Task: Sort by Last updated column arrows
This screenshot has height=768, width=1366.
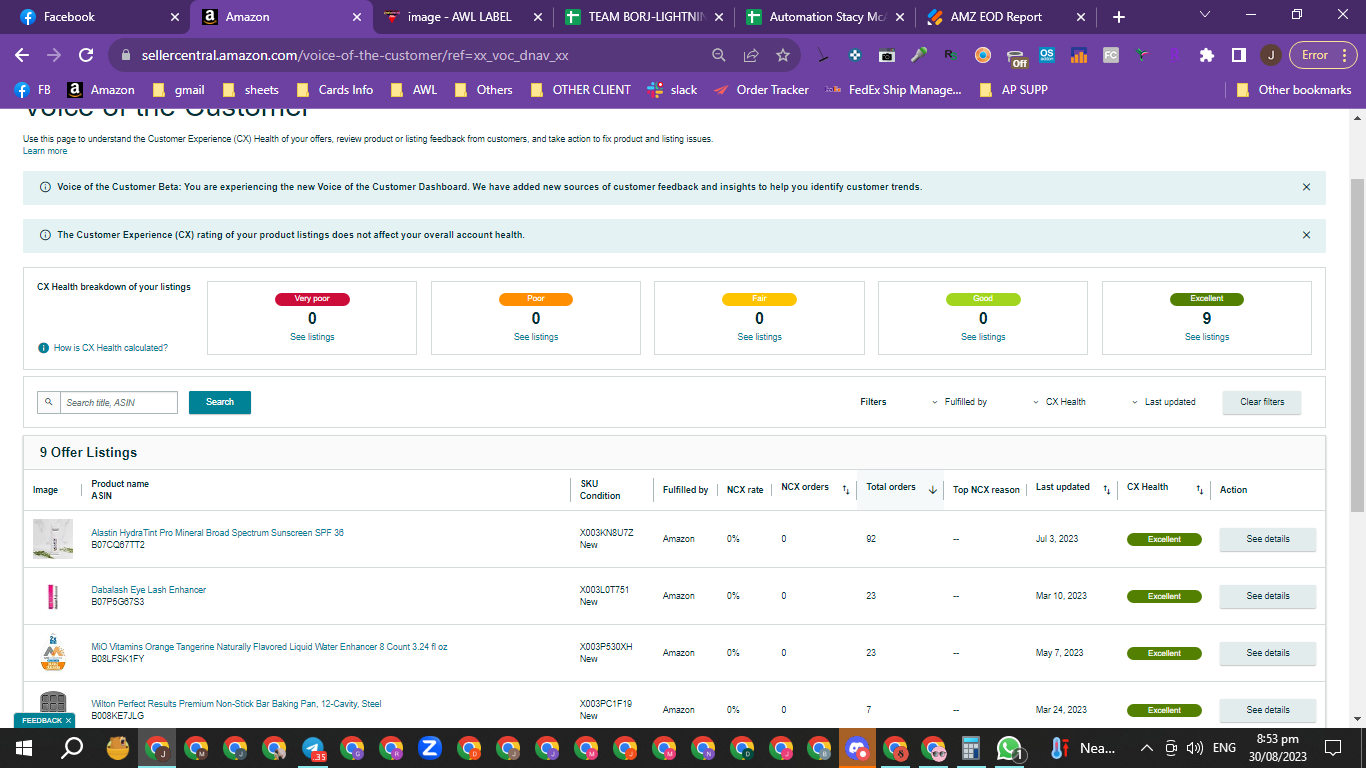Action: click(x=1107, y=489)
